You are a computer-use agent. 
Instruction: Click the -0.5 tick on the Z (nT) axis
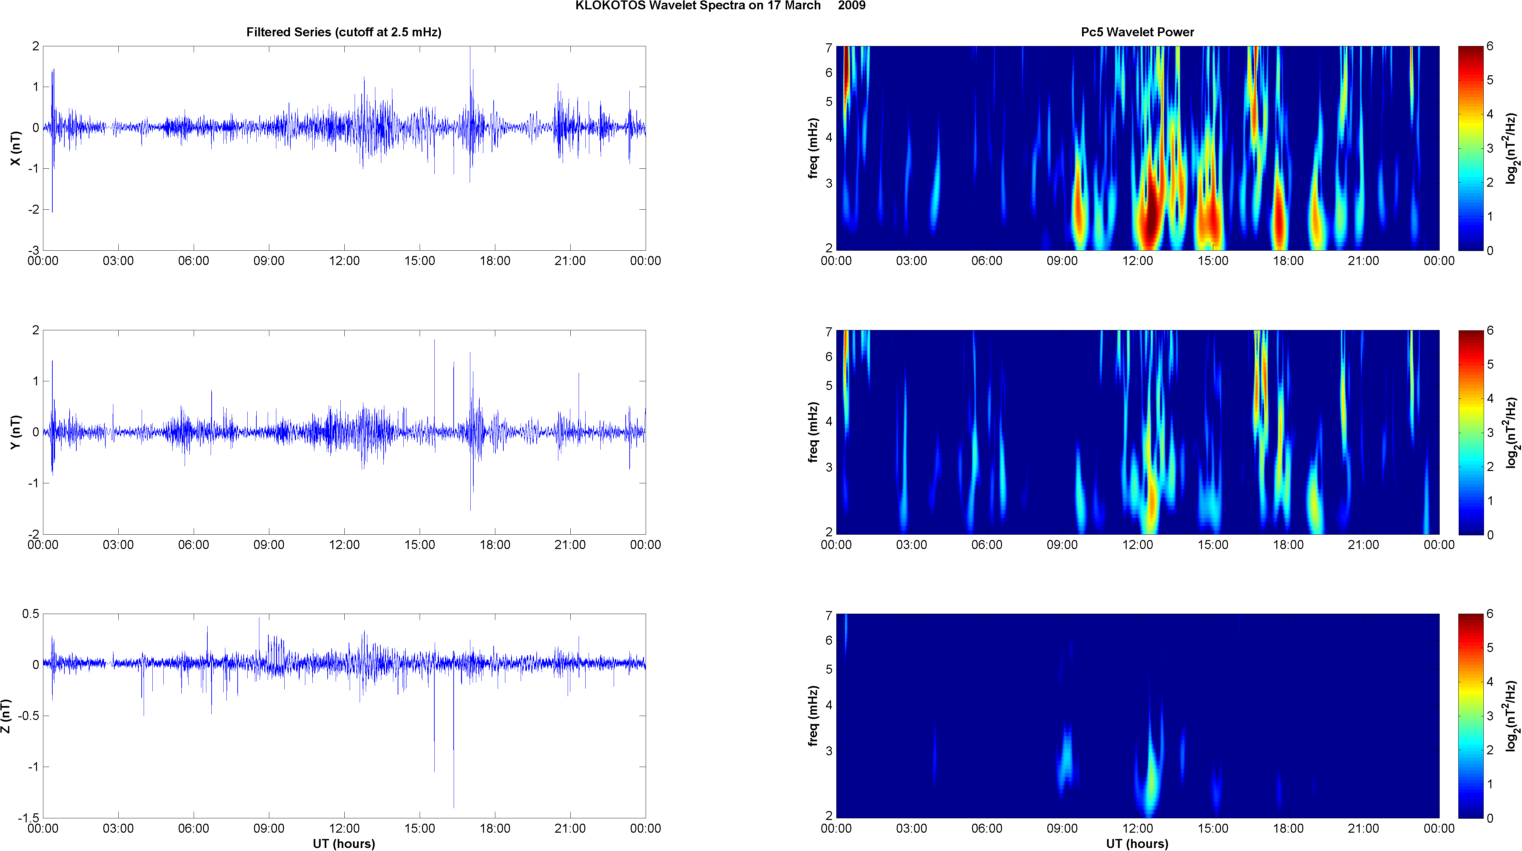(x=29, y=716)
